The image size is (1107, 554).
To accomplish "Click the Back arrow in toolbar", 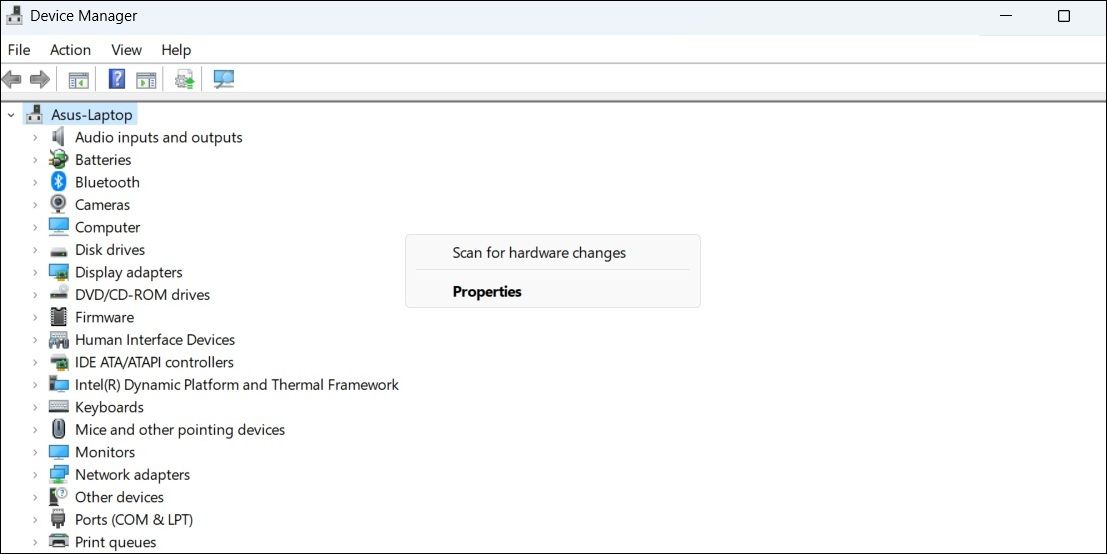I will [12, 79].
